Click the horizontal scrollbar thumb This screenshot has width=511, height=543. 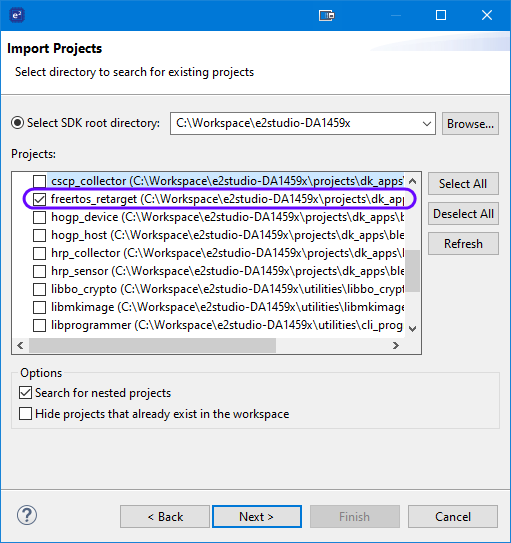(x=152, y=345)
